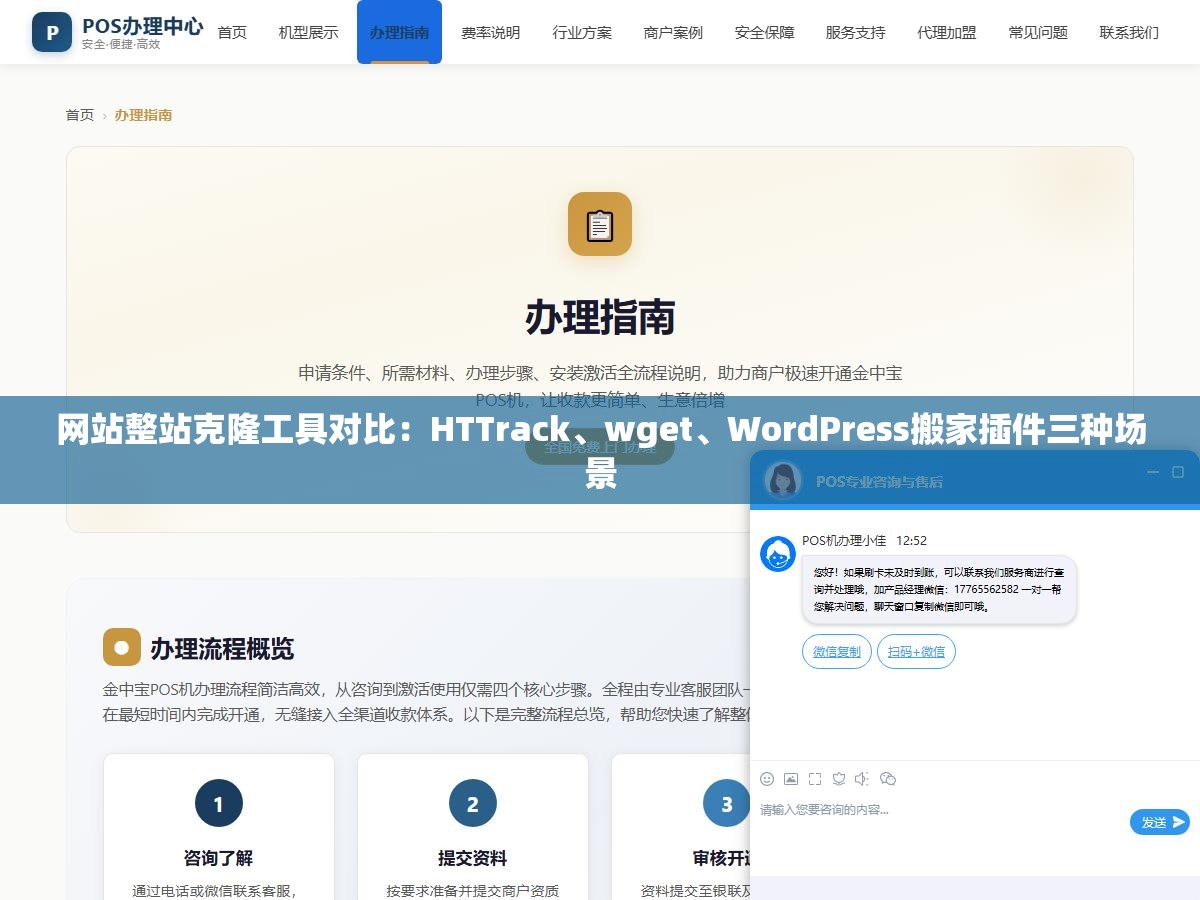Click the overlay article title banner

point(600,450)
